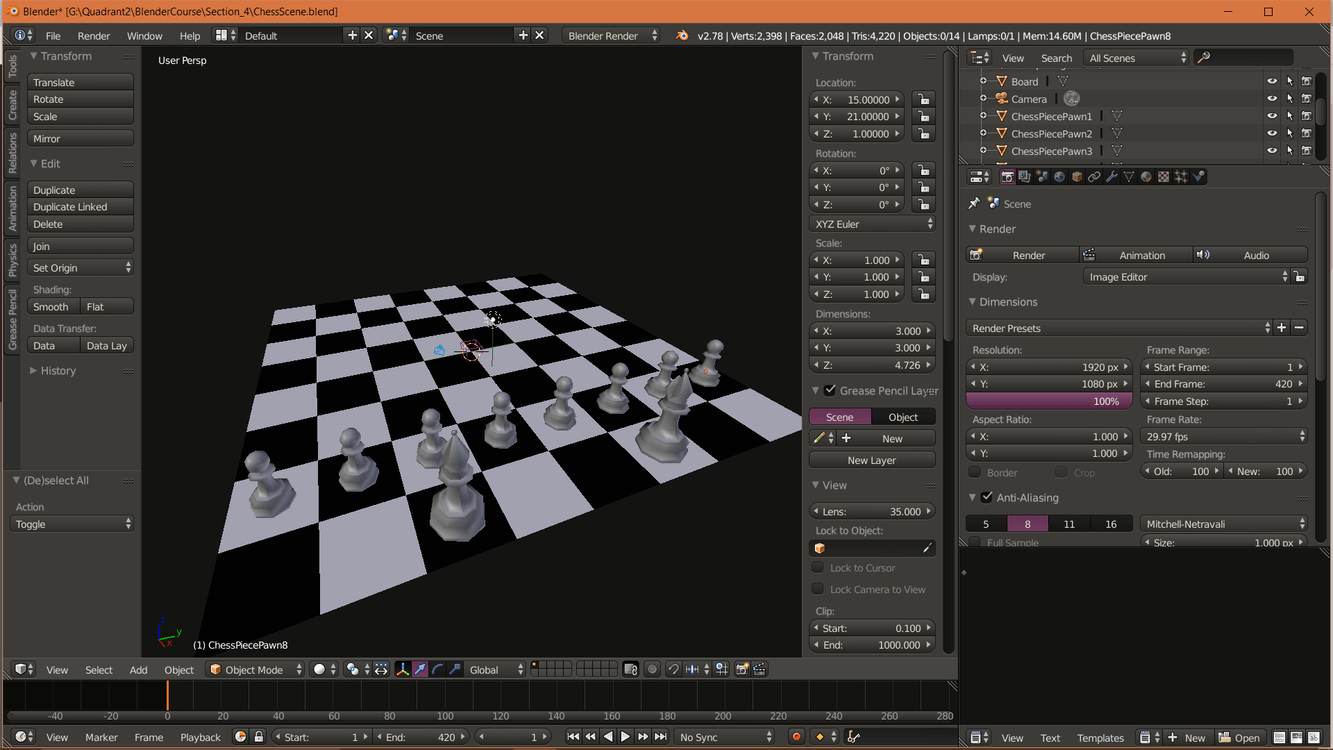Open the Object Mode dropdown
The image size is (1333, 750).
(x=255, y=670)
